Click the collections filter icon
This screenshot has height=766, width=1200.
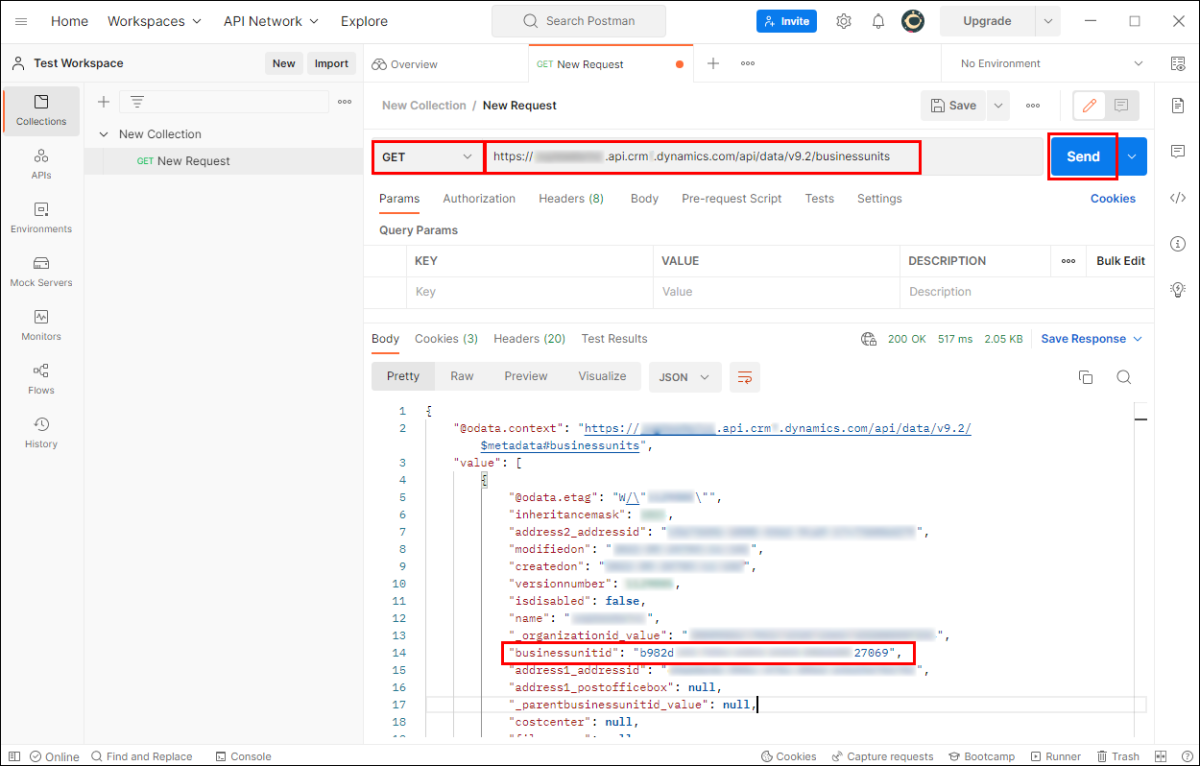[137, 101]
